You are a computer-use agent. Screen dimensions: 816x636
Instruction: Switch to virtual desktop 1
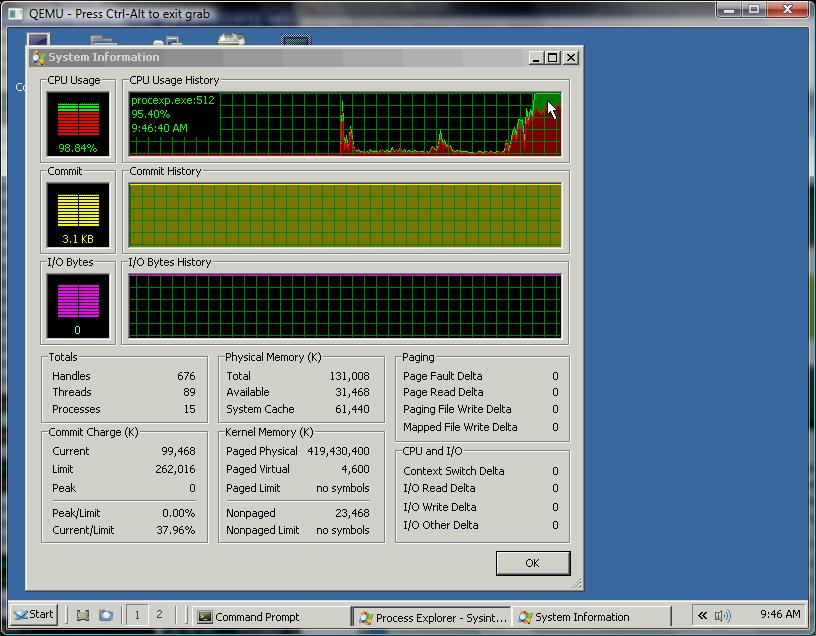pos(137,615)
